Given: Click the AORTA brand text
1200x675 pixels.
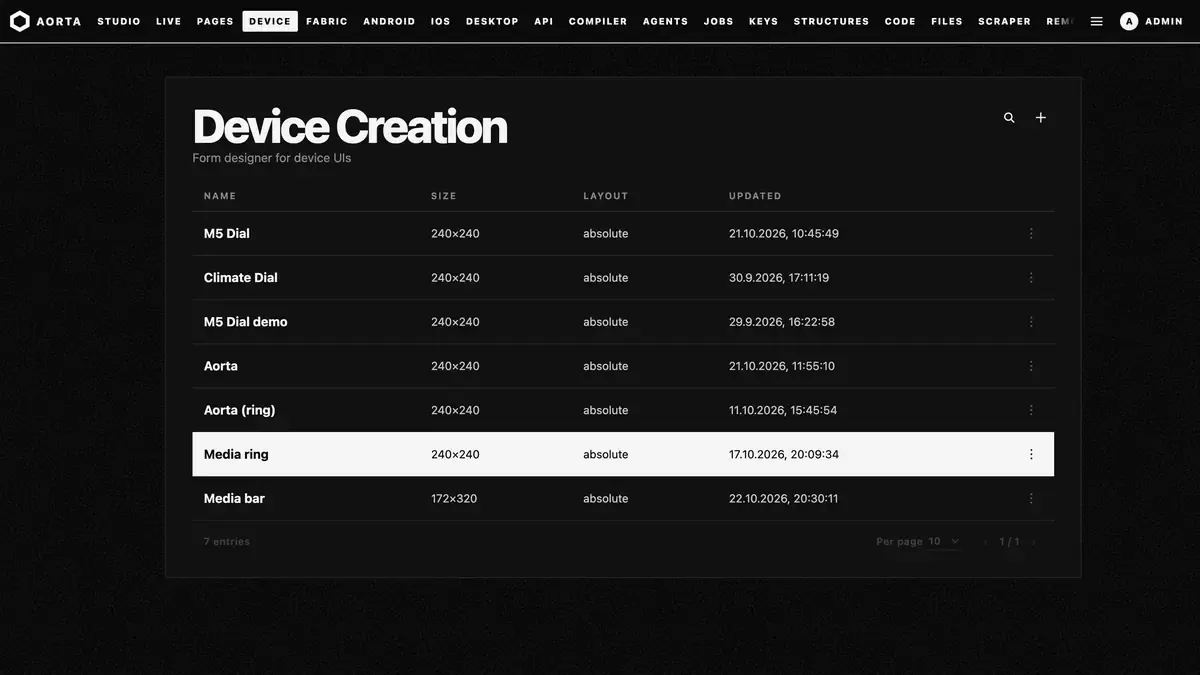Looking at the screenshot, I should (59, 21).
